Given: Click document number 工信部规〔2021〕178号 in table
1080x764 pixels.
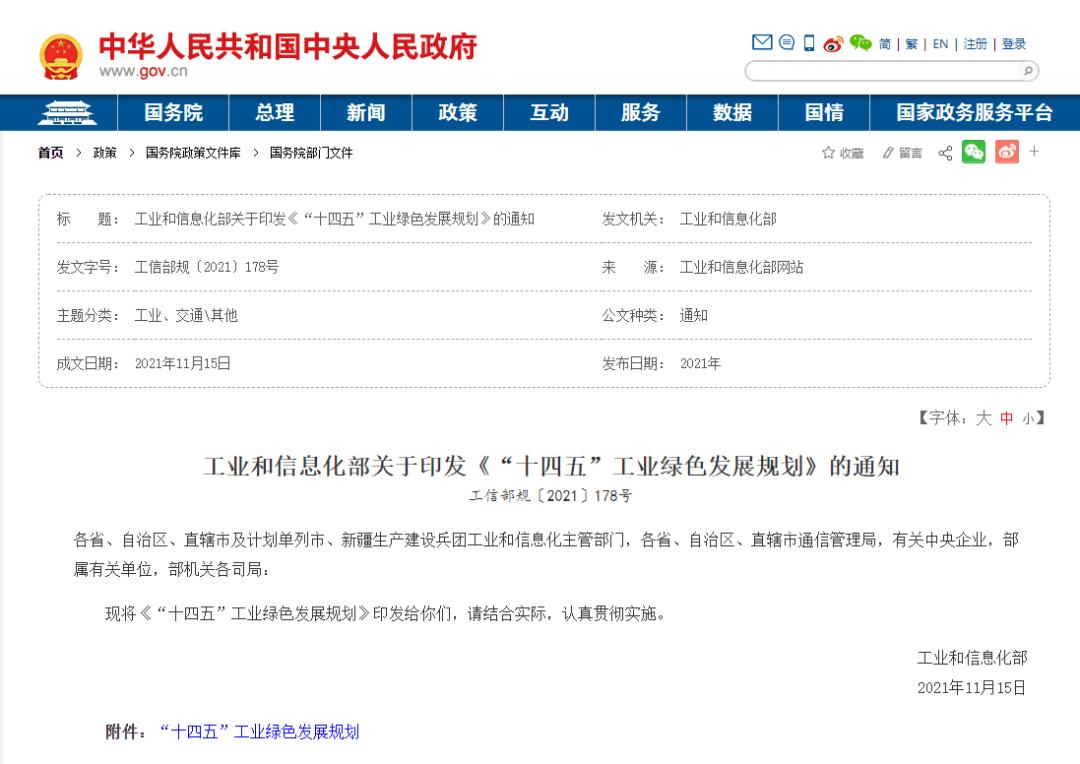Looking at the screenshot, I should tap(207, 267).
